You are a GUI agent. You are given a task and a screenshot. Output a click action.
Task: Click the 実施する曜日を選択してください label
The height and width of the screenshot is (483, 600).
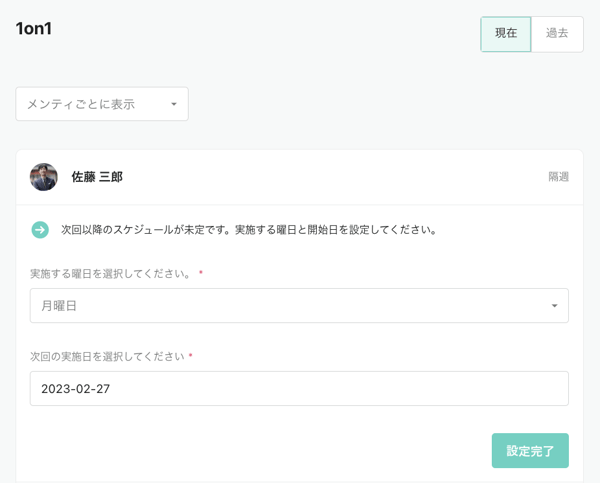[x=110, y=273]
